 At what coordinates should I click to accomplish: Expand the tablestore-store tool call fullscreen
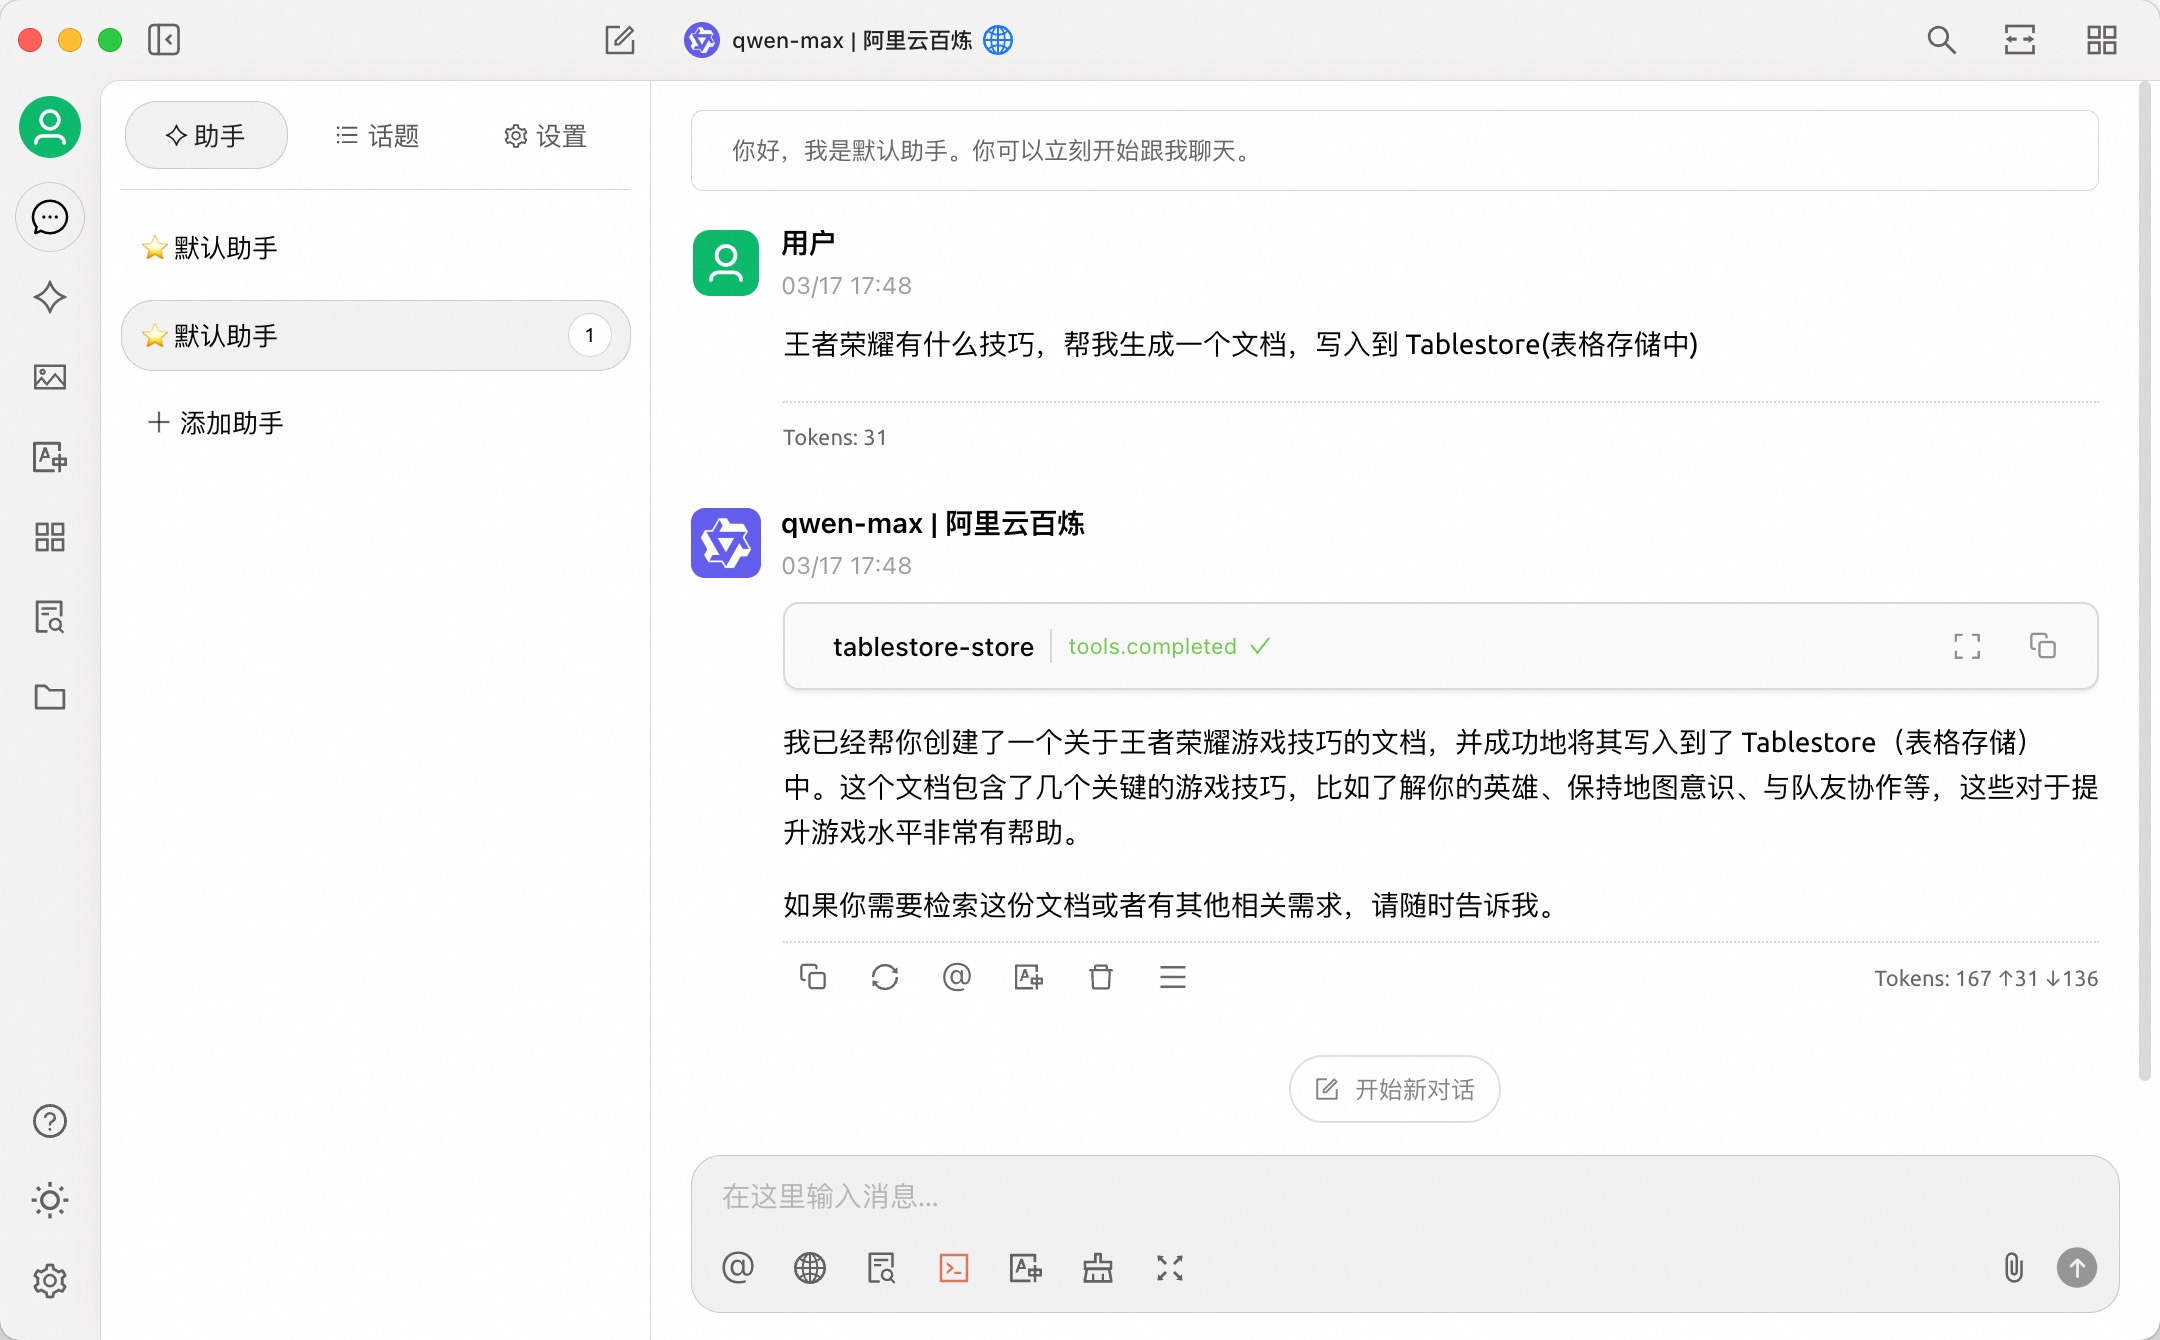pyautogui.click(x=1966, y=646)
